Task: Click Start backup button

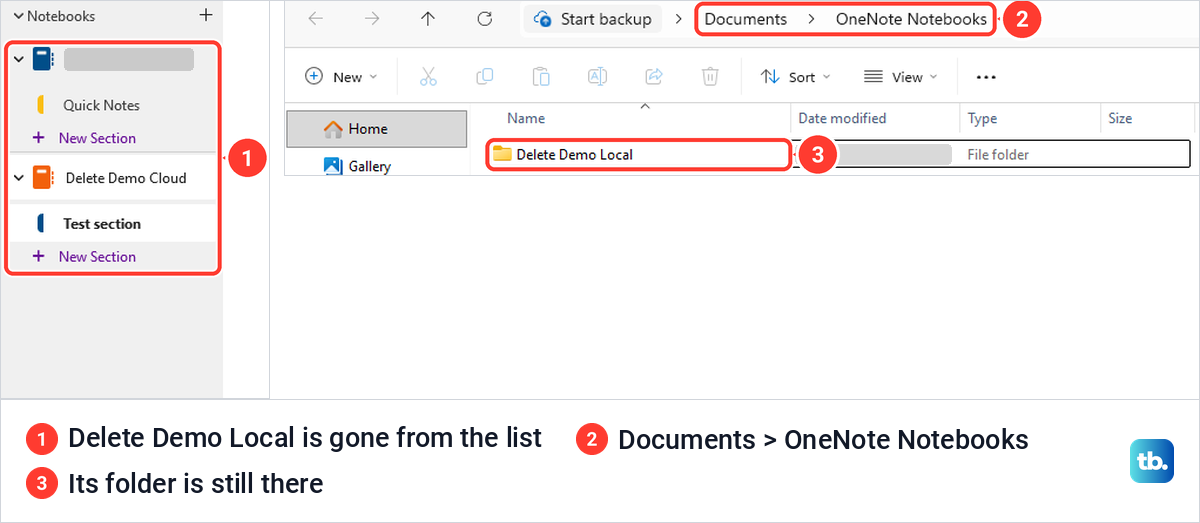Action: click(594, 19)
